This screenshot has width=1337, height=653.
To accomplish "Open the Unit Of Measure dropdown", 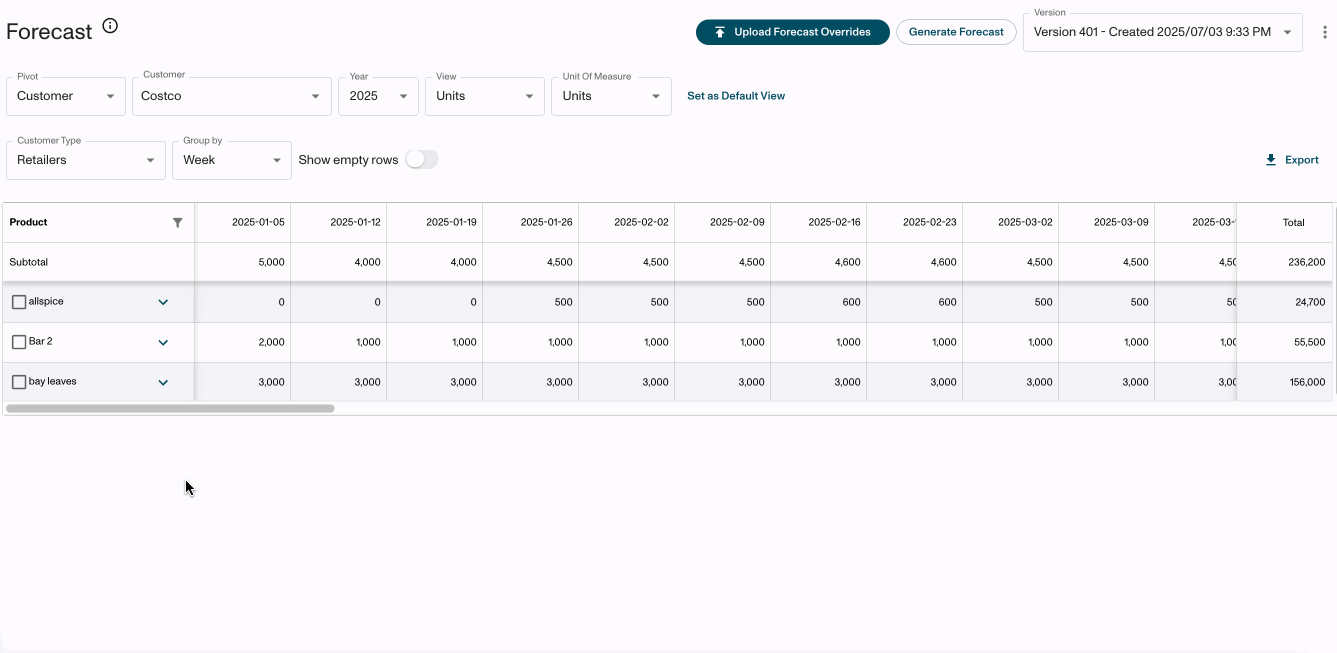I will pyautogui.click(x=611, y=96).
